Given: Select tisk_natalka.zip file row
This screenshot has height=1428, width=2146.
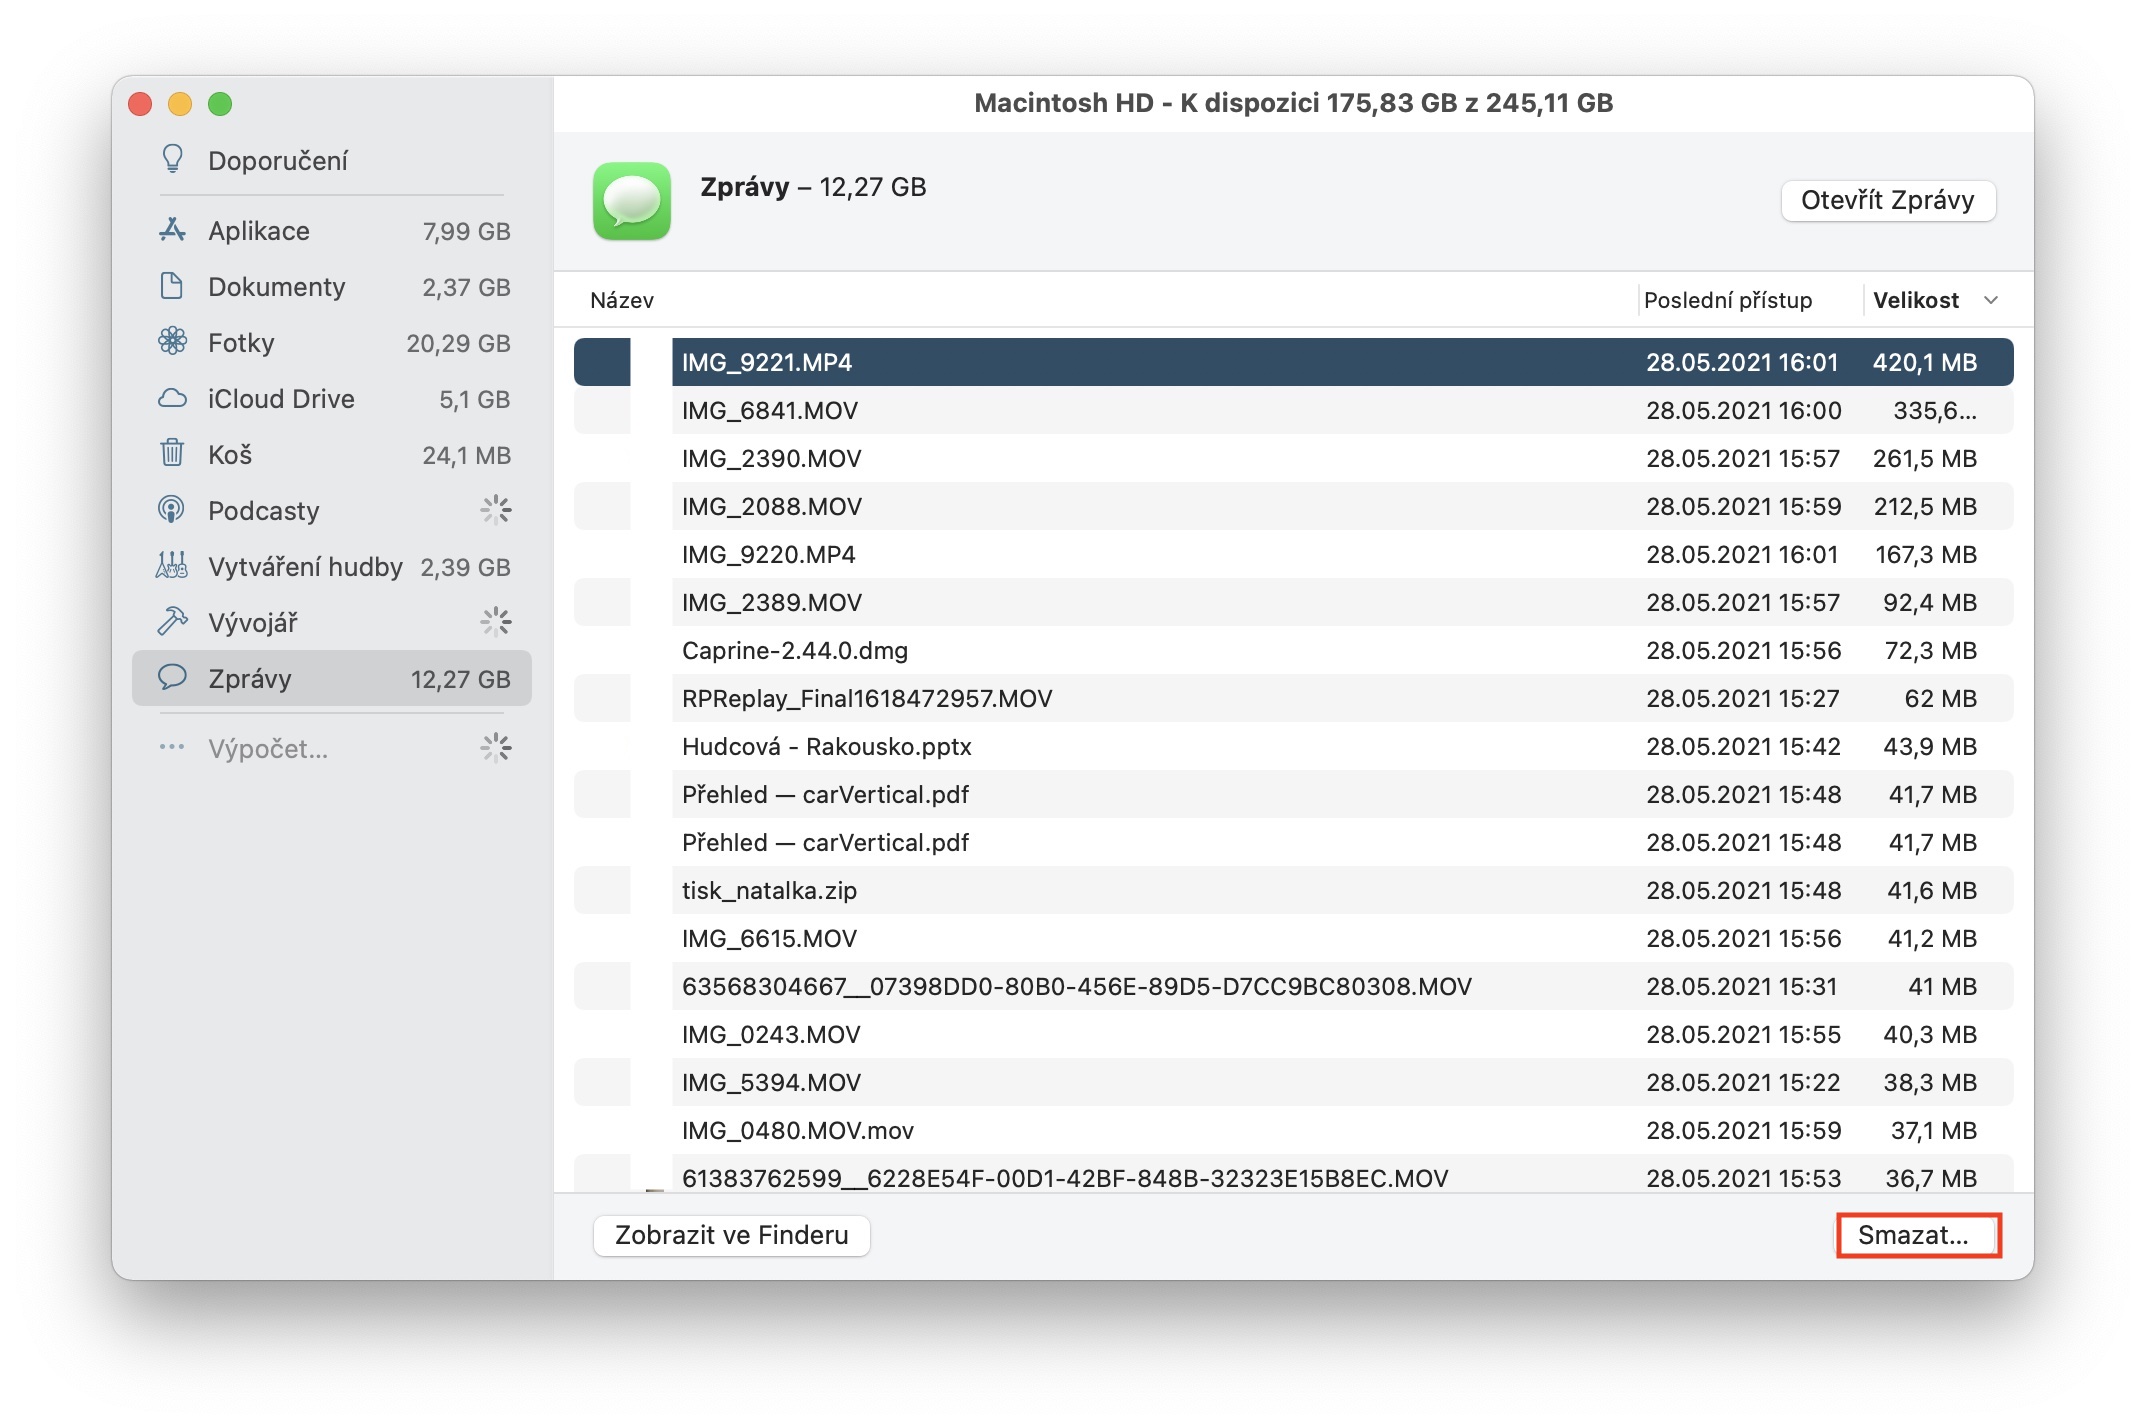Looking at the screenshot, I should pyautogui.click(x=769, y=891).
